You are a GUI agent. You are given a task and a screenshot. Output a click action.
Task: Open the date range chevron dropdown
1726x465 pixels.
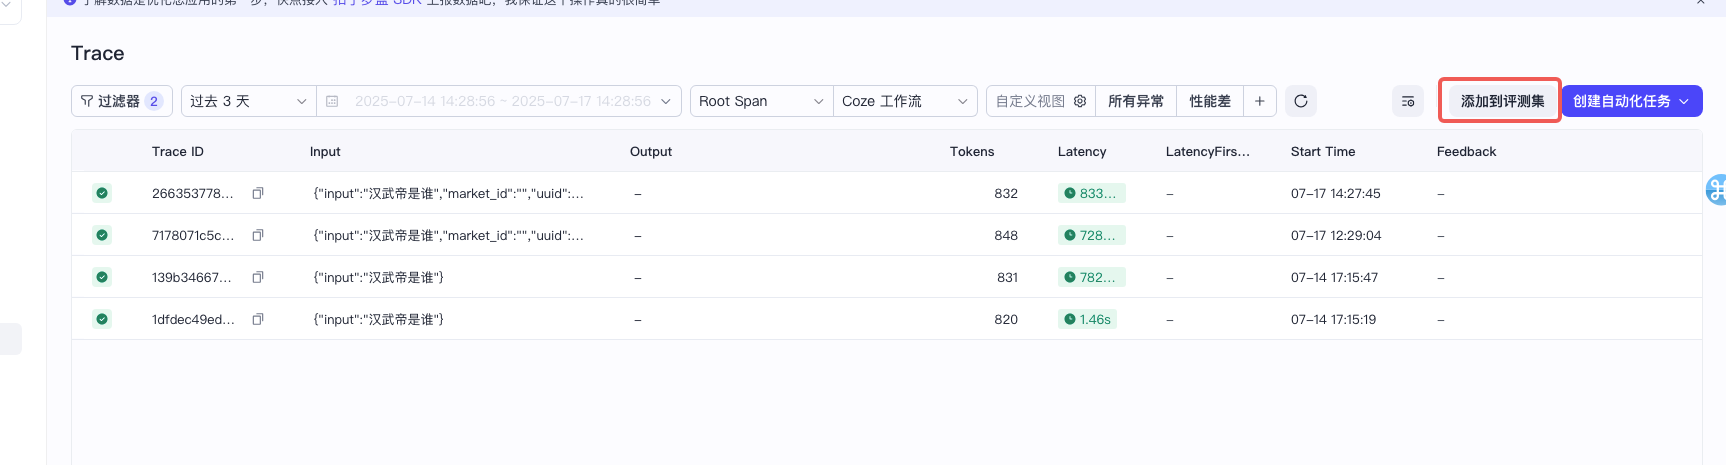666,101
